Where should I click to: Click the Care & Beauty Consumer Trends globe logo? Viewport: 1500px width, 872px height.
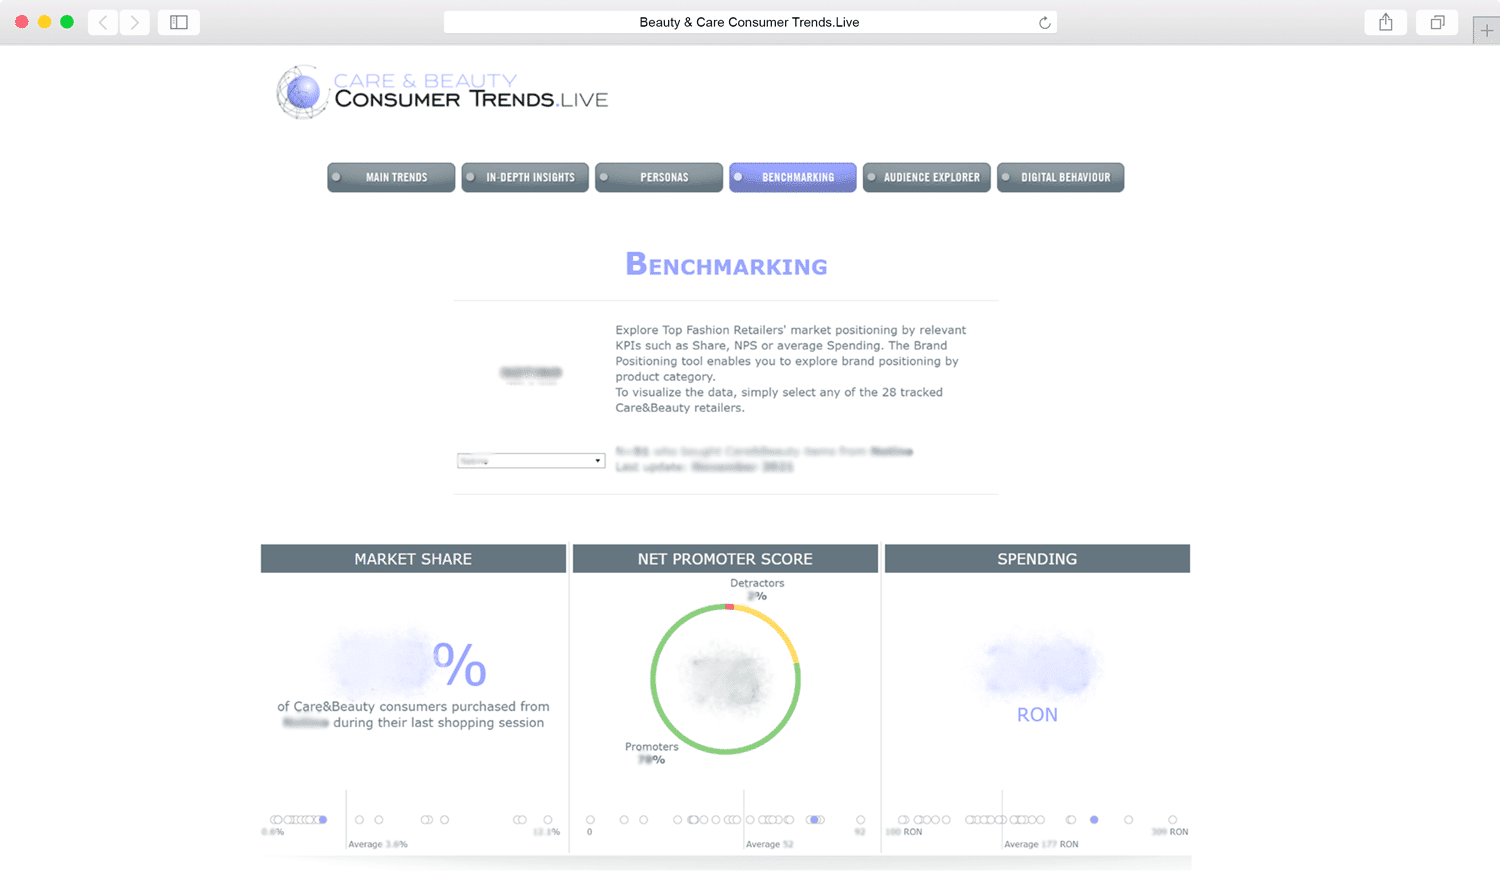tap(302, 92)
